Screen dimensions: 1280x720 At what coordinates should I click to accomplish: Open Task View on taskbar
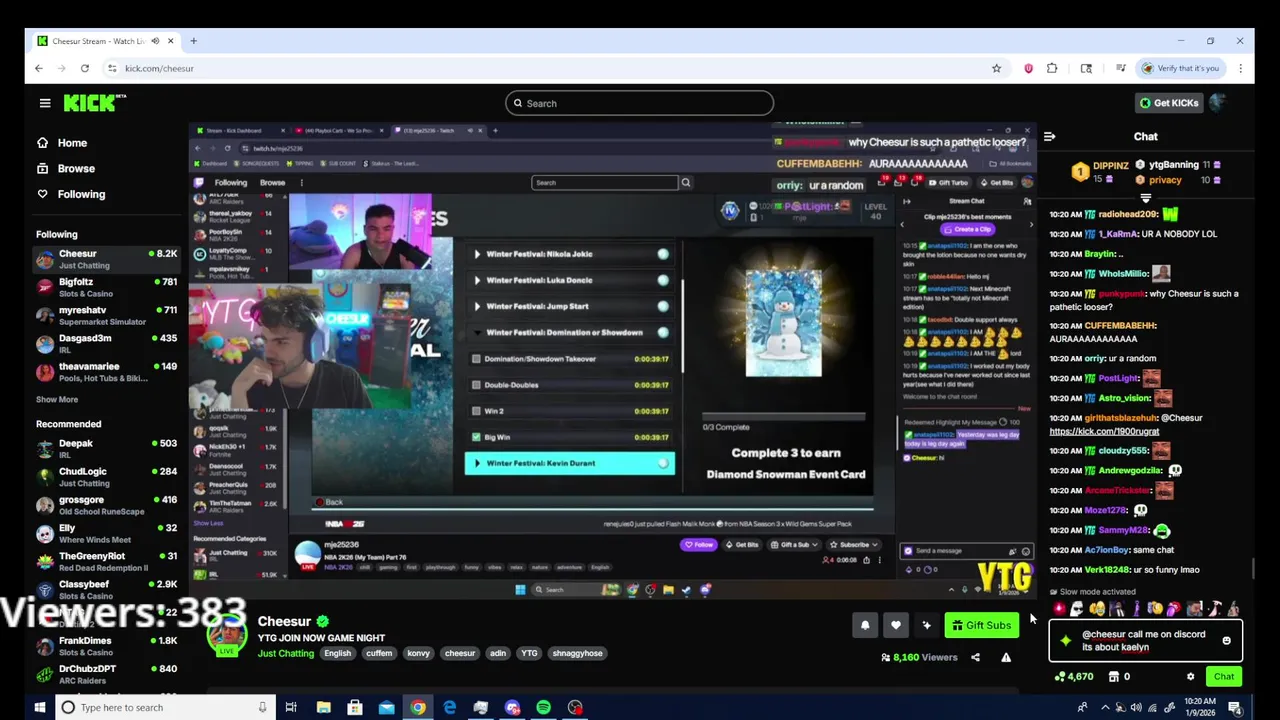pyautogui.click(x=291, y=707)
